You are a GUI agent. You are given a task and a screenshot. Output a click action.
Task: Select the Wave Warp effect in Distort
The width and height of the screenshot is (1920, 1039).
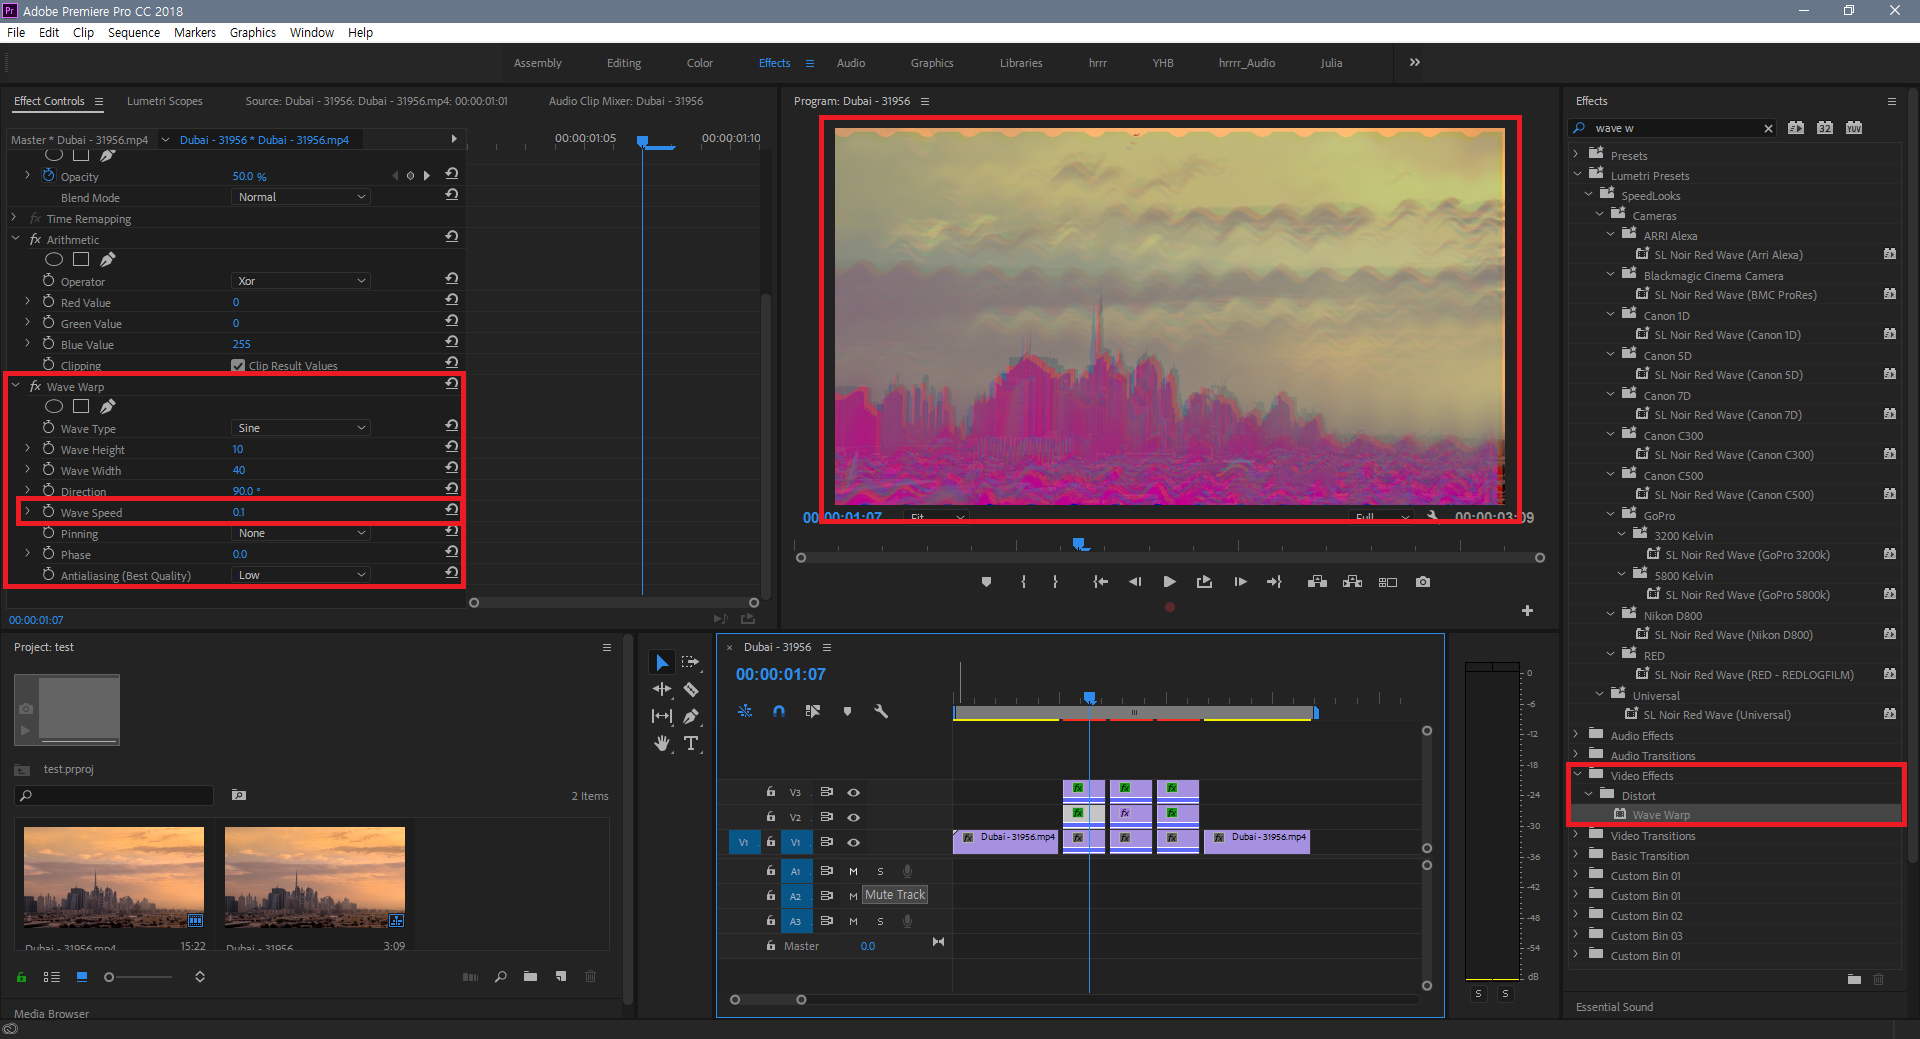coord(1661,815)
